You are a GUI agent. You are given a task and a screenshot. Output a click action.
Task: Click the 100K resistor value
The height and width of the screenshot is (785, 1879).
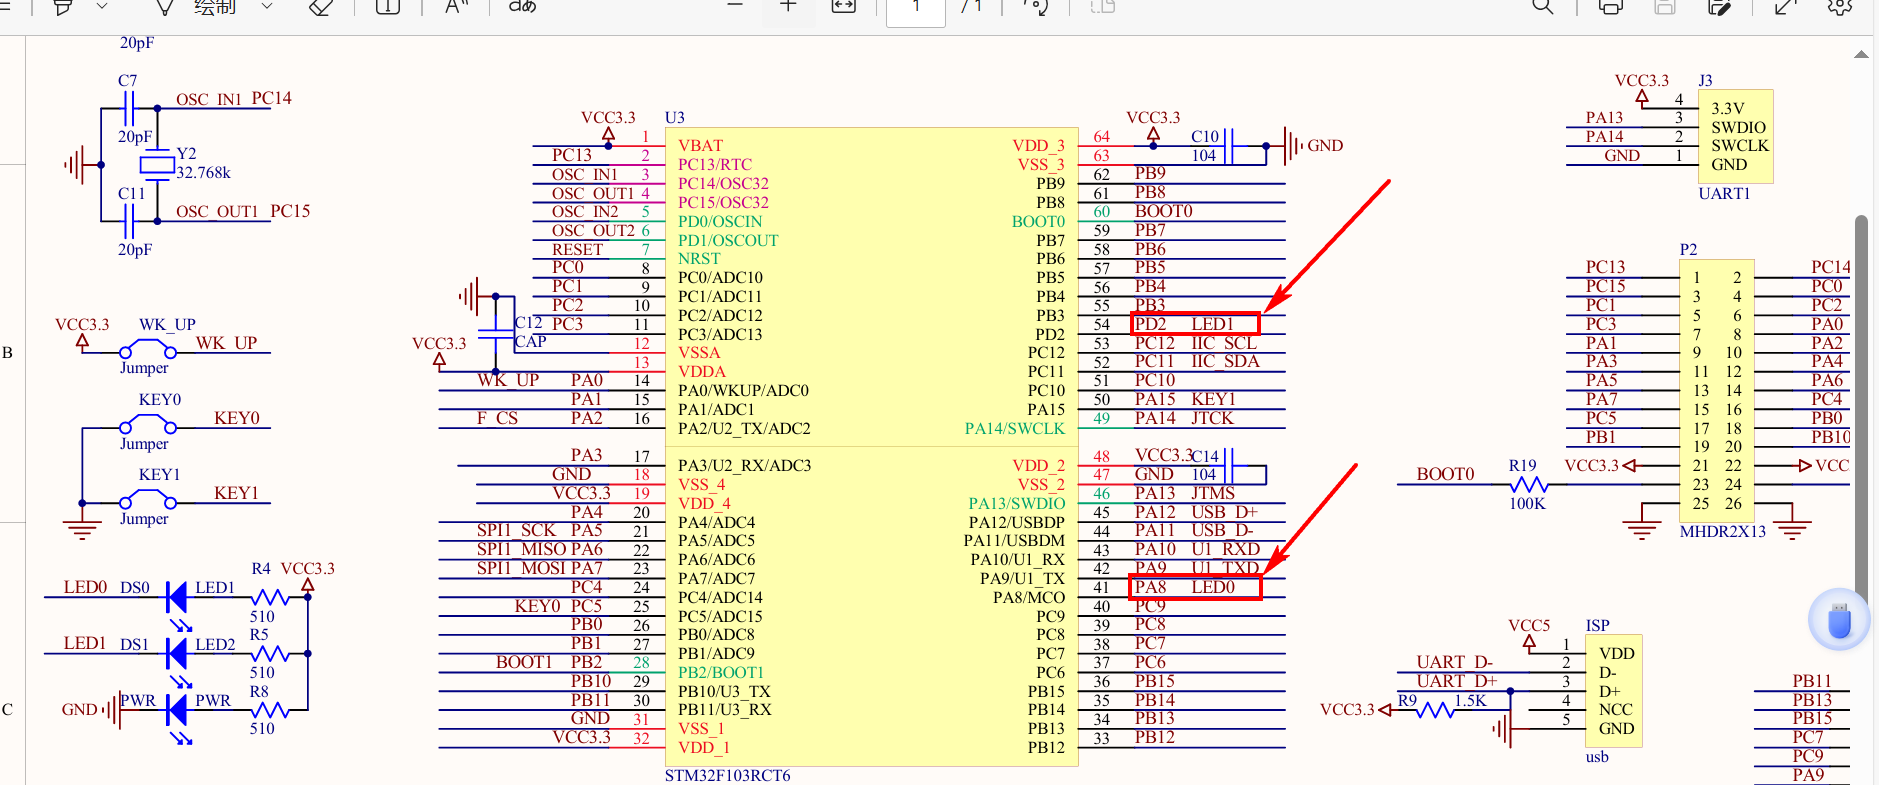point(1527,503)
